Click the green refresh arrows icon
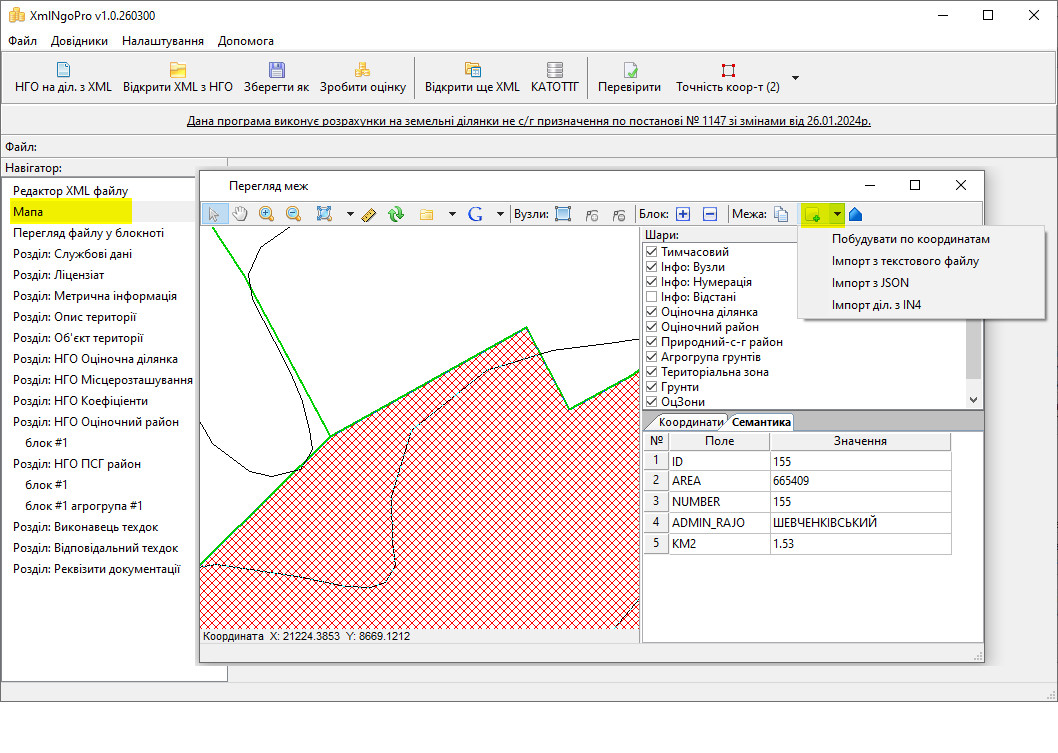The image size is (1058, 753). pyautogui.click(x=395, y=214)
